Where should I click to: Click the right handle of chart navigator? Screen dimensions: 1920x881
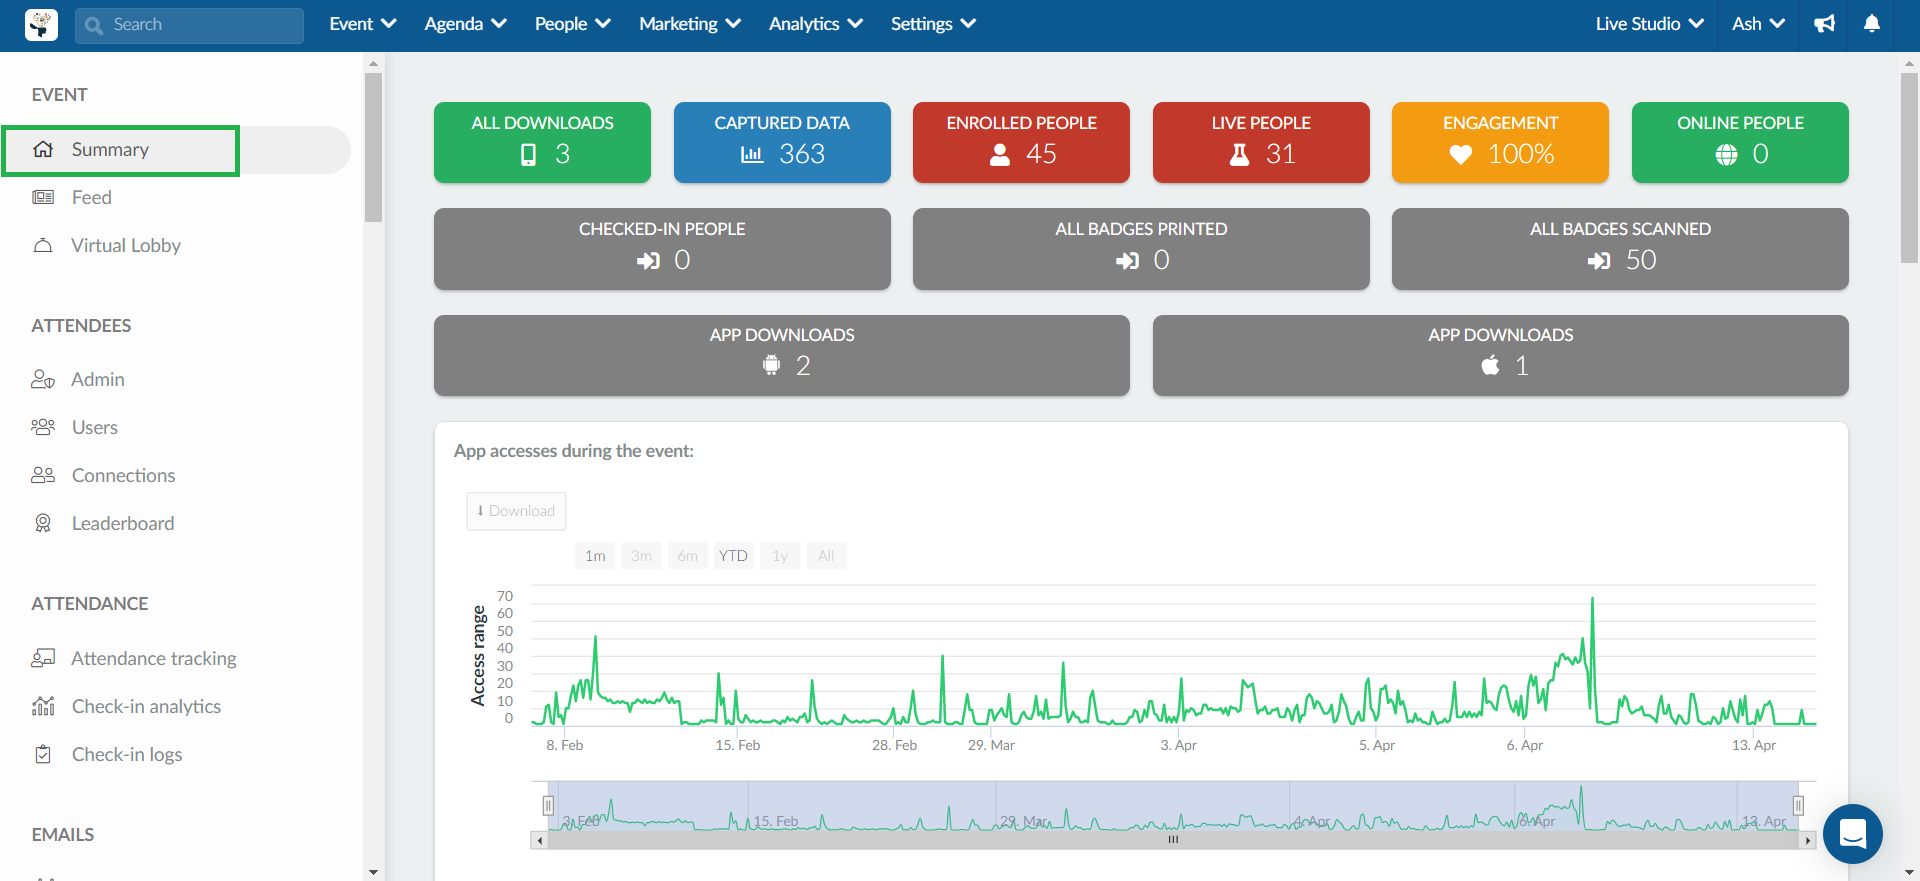[1798, 806]
